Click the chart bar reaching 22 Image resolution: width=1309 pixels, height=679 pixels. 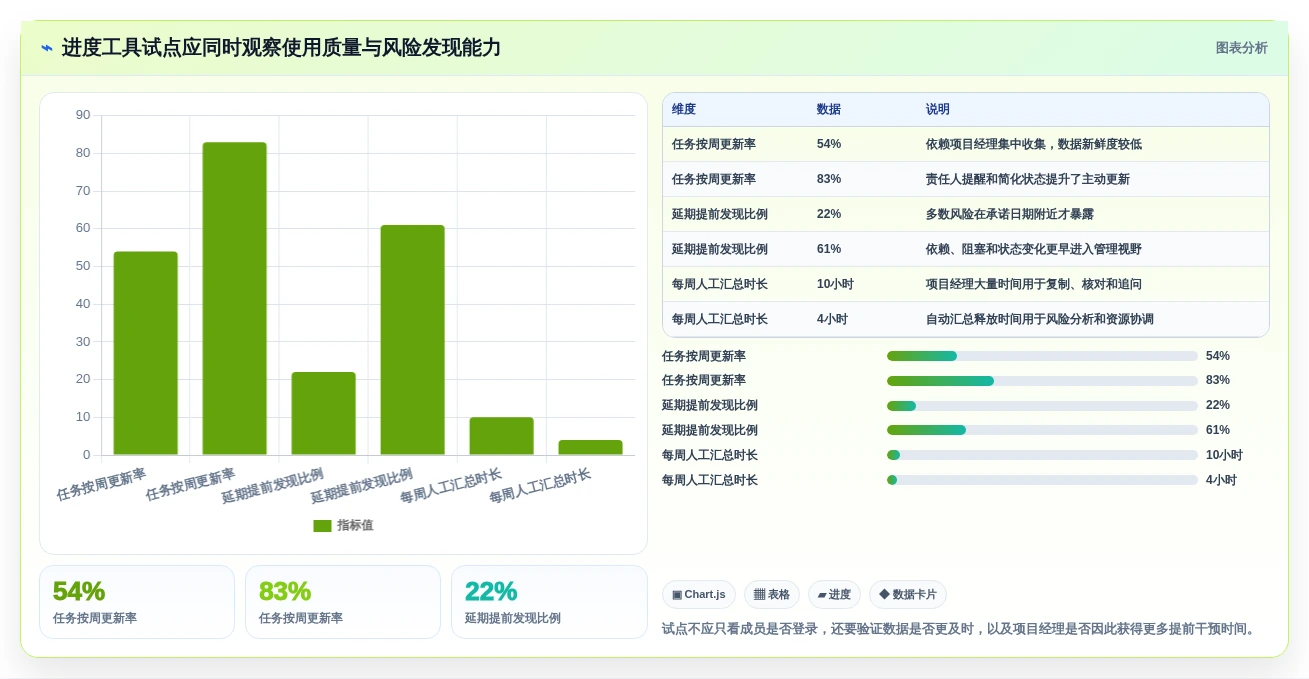point(324,414)
